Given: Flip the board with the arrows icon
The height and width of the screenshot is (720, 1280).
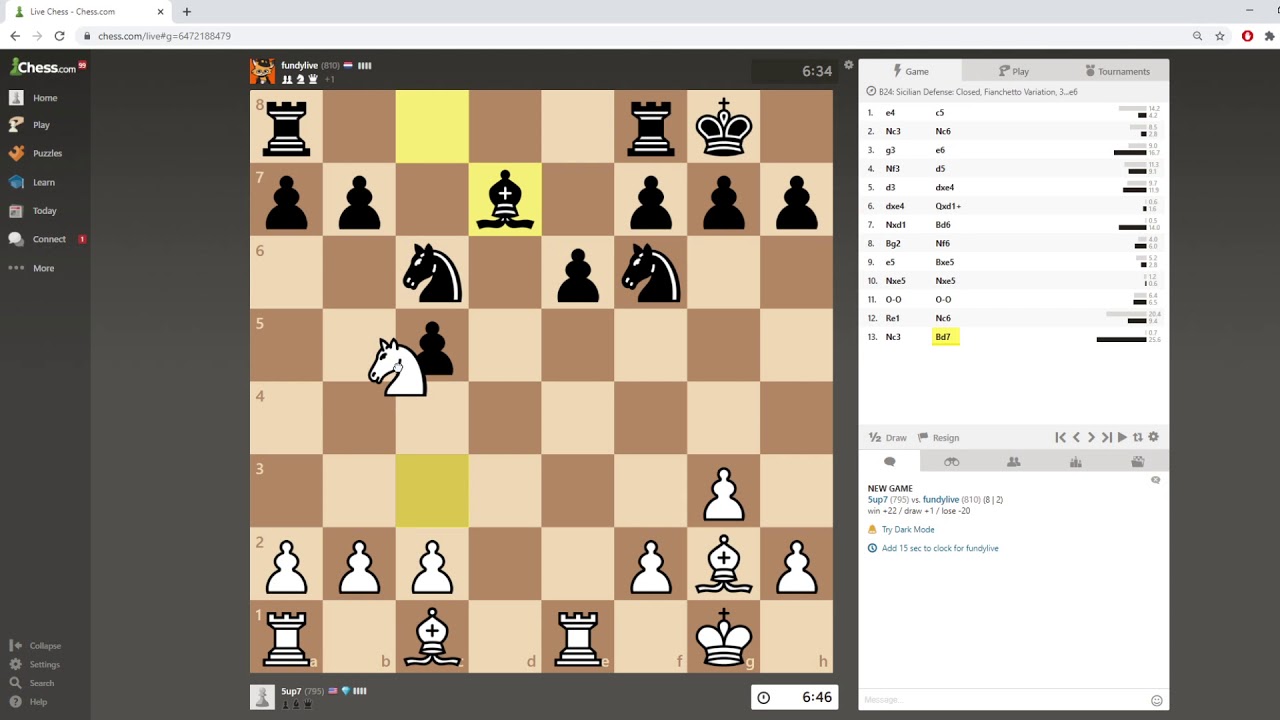Looking at the screenshot, I should click(x=1137, y=437).
